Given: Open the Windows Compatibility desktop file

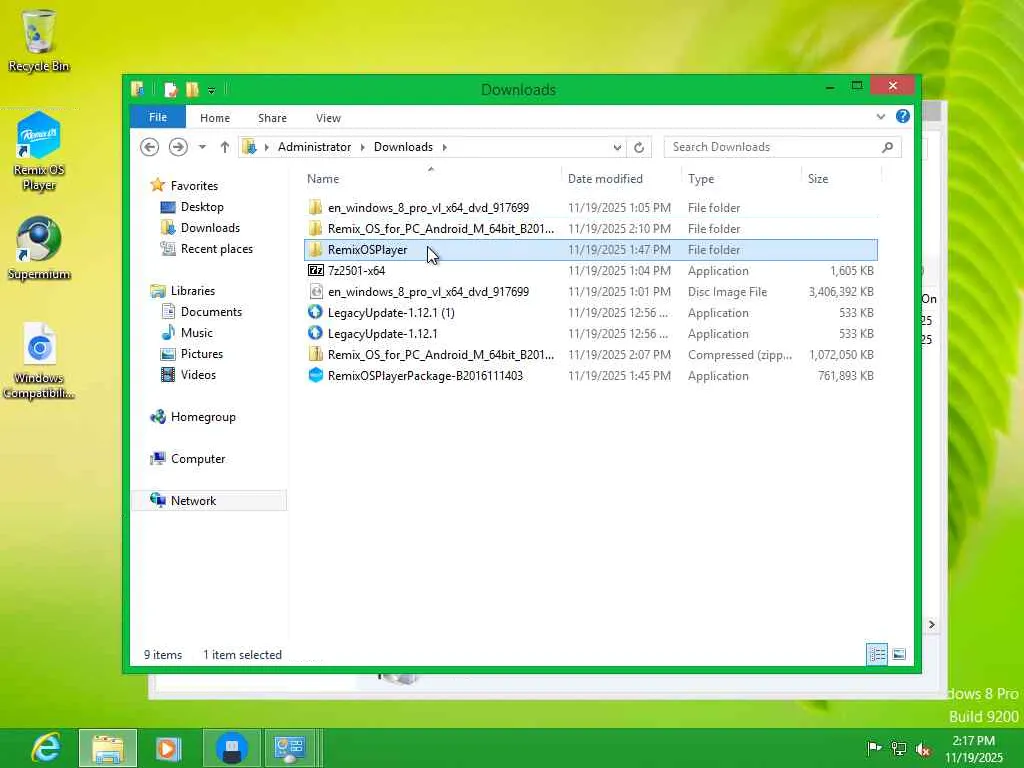Looking at the screenshot, I should (39, 360).
